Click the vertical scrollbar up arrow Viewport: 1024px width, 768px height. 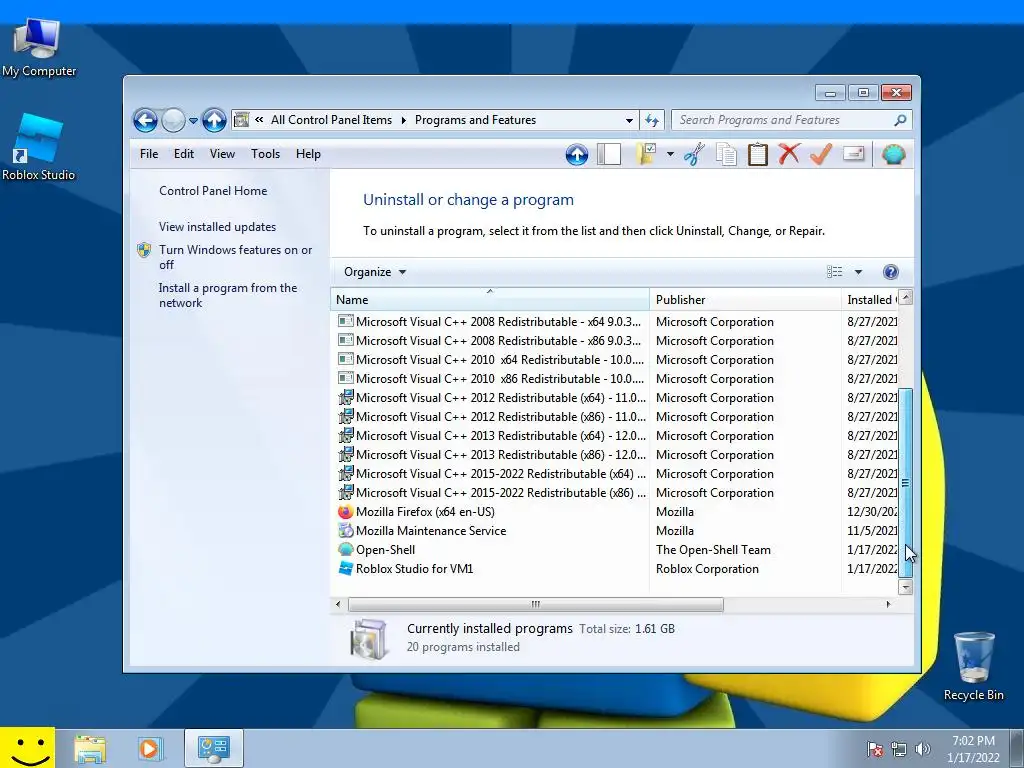(x=905, y=297)
